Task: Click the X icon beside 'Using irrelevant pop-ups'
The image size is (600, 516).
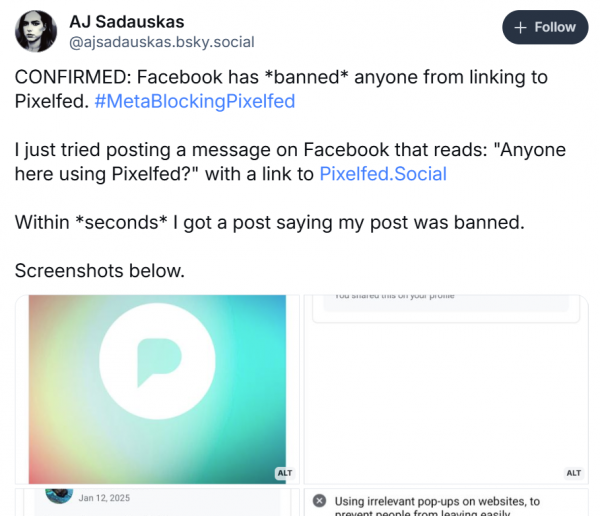Action: pos(319,502)
